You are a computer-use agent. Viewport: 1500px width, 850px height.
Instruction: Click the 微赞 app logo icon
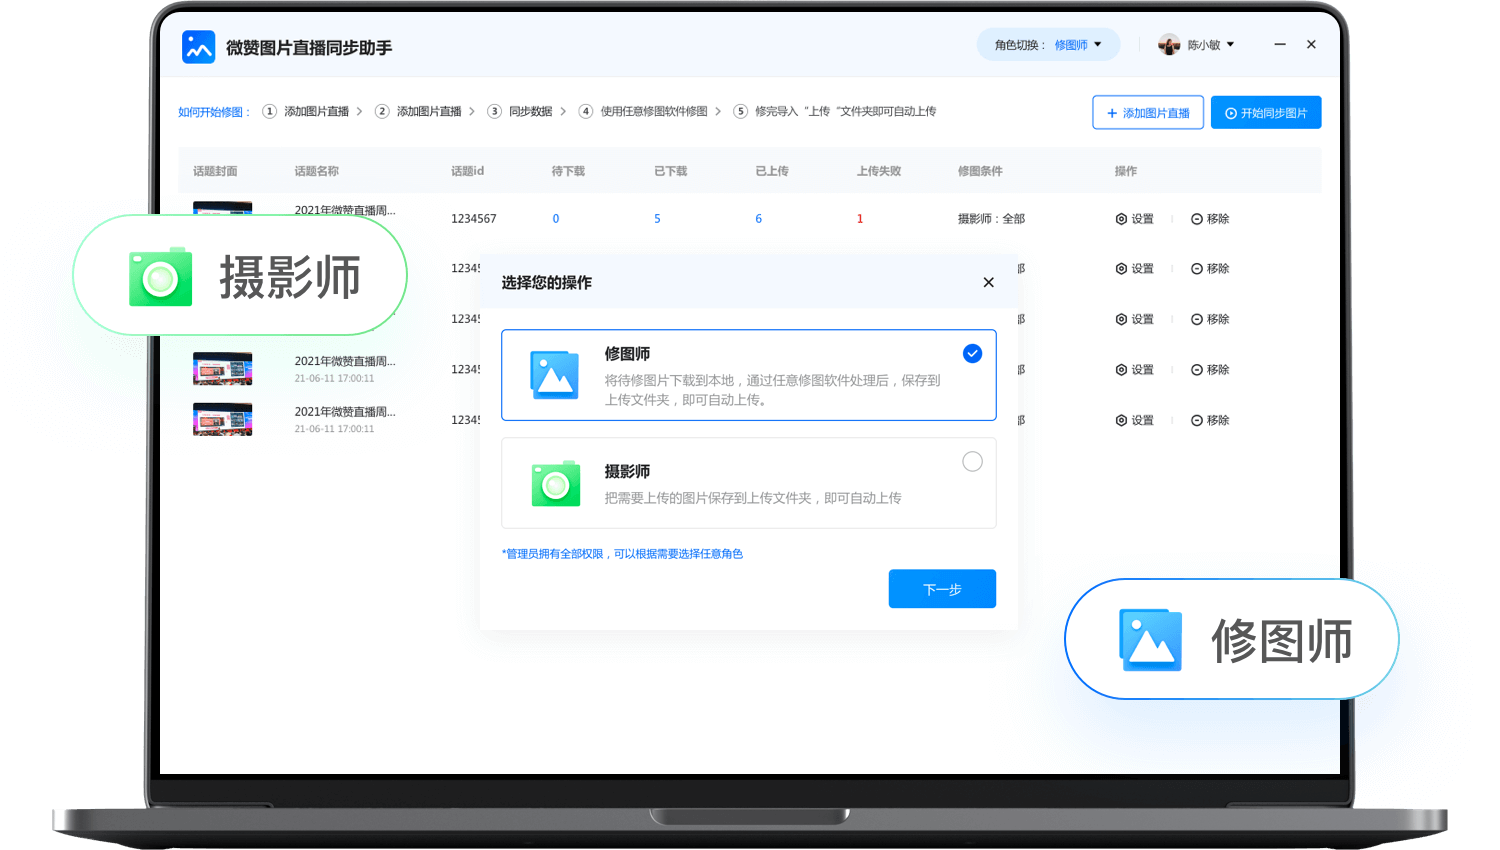tap(198, 47)
